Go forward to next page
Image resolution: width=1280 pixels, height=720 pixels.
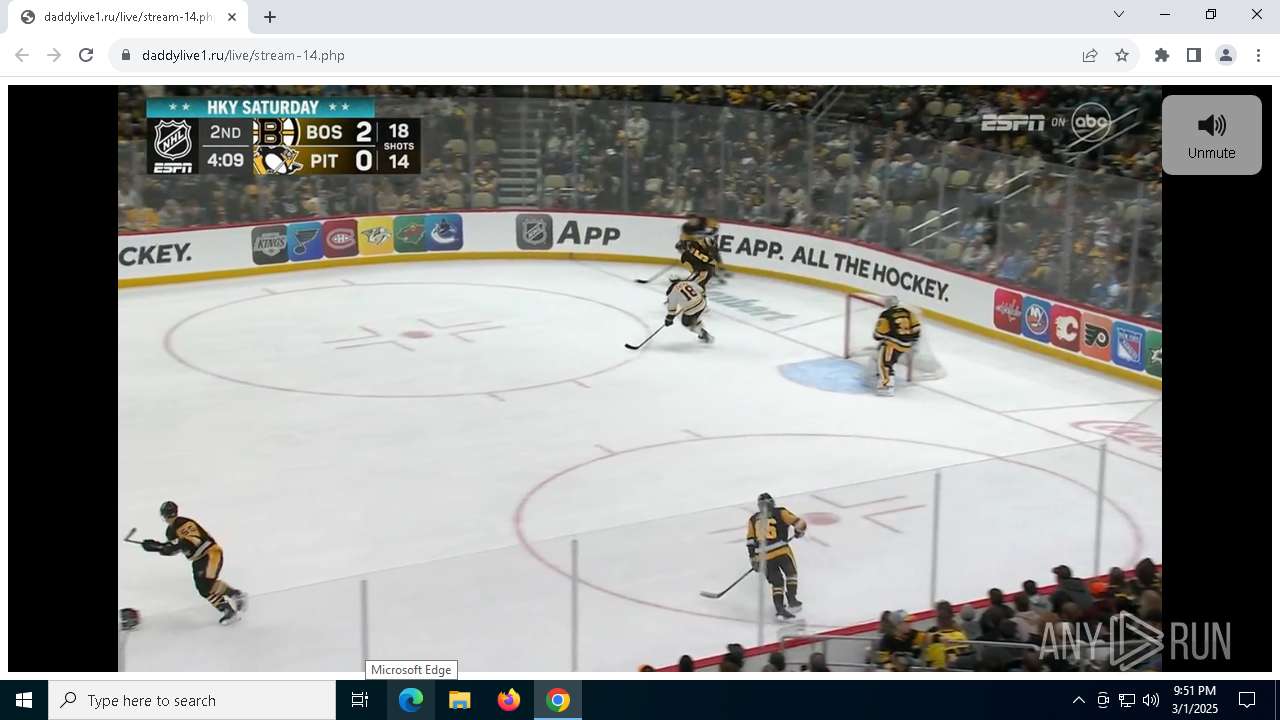(54, 55)
